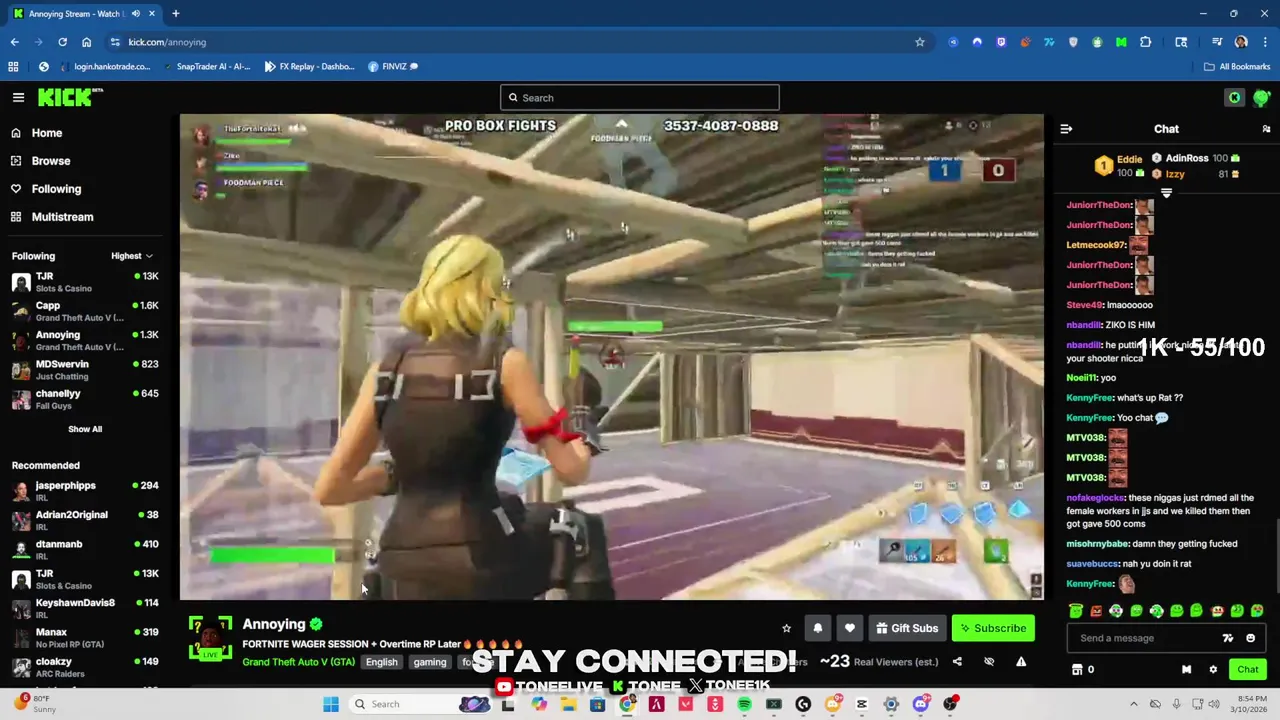
Task: Toggle the hidden-eye visibility icon under stream
Action: (989, 661)
